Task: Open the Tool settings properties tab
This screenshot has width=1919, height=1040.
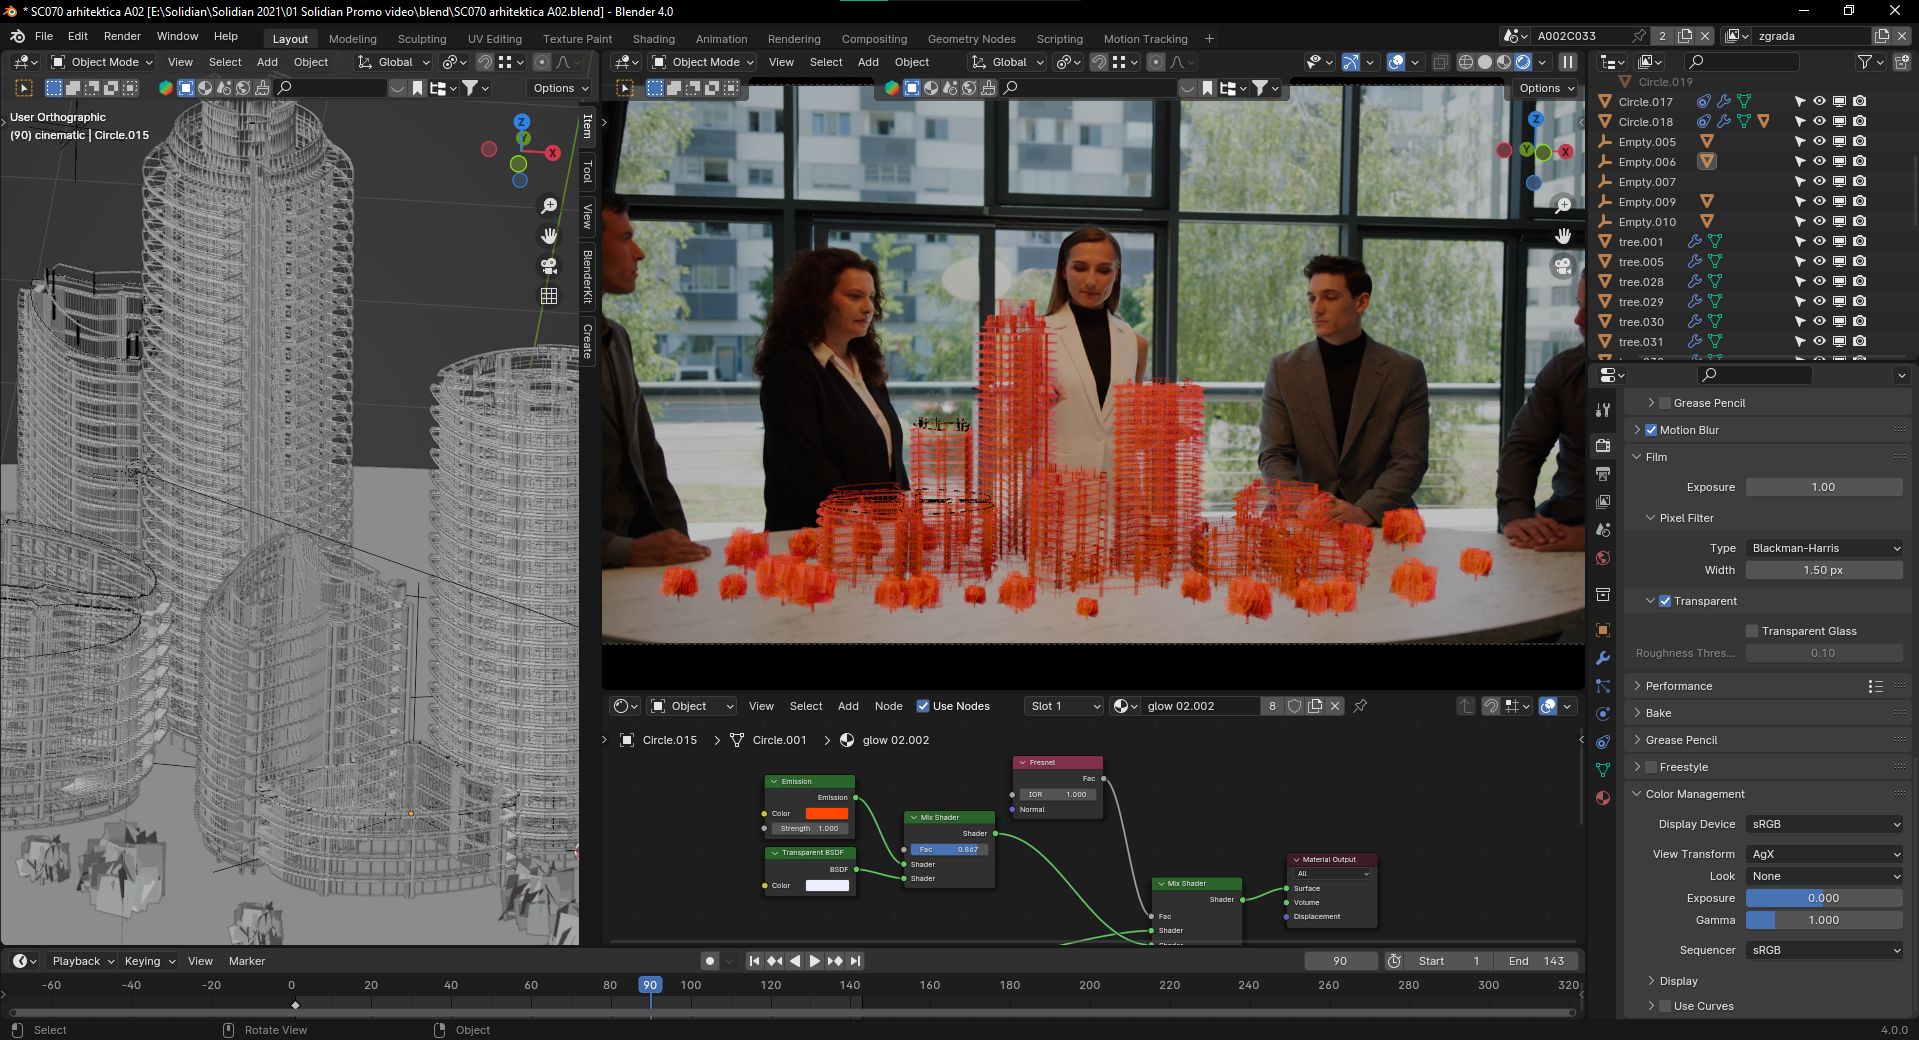Action: tap(1603, 410)
